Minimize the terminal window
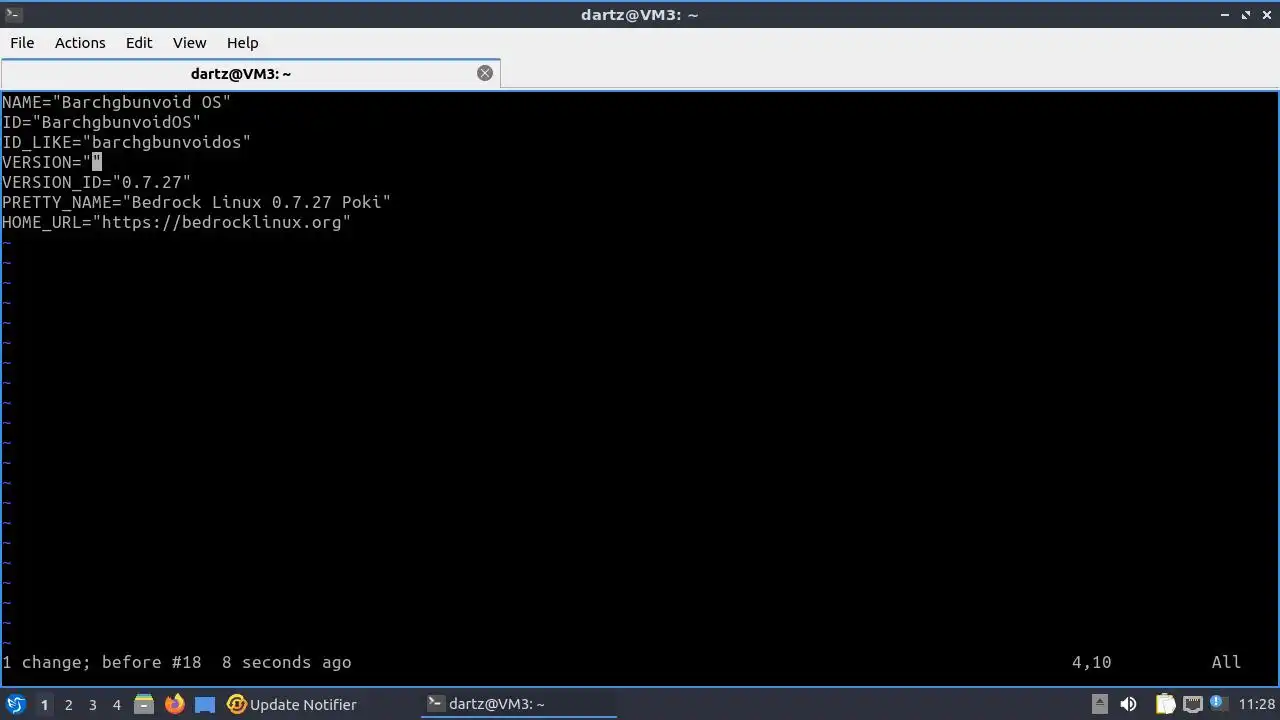 pos(1226,14)
